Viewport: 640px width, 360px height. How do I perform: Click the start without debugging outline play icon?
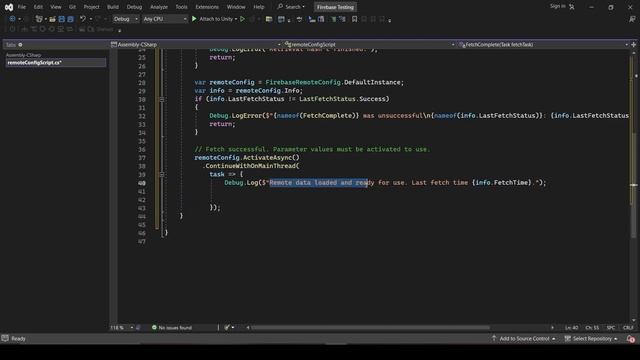click(x=242, y=19)
